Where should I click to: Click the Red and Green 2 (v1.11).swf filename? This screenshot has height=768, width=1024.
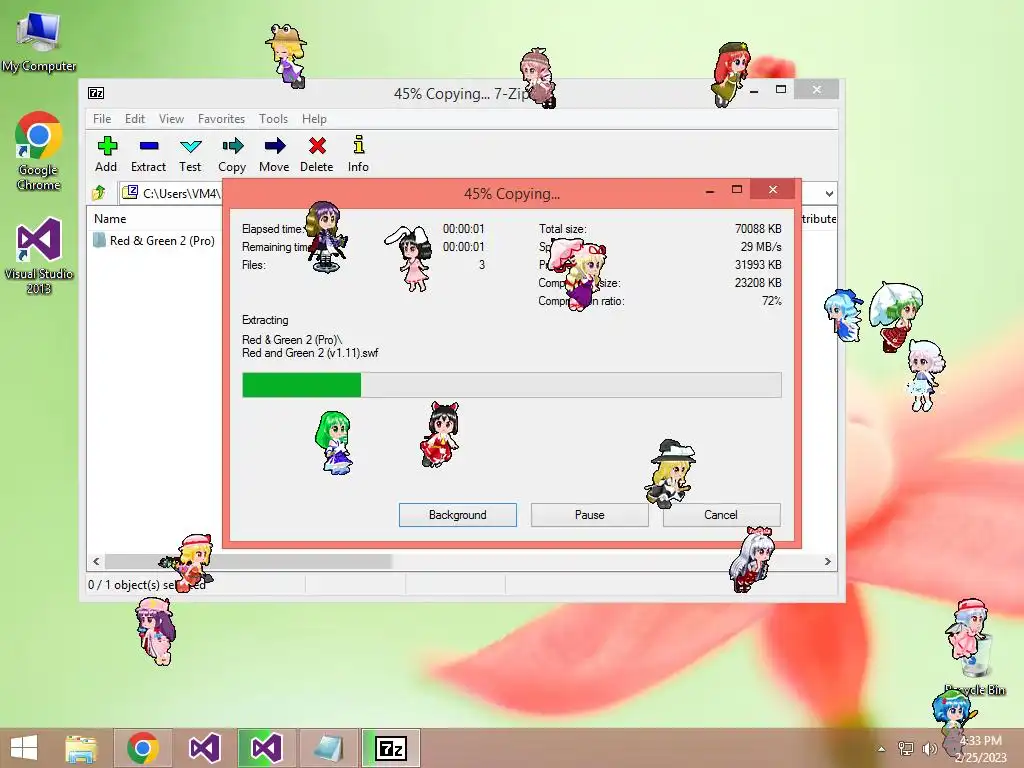tap(310, 353)
